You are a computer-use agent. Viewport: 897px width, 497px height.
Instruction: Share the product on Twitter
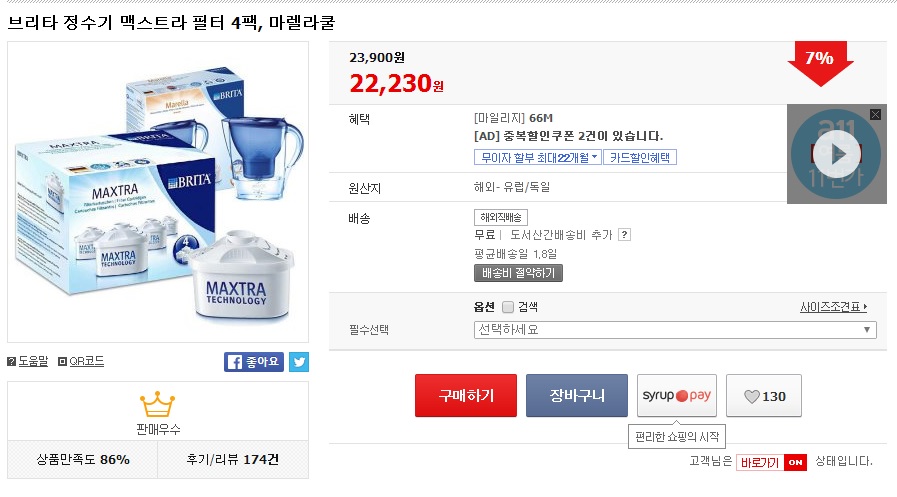coord(299,362)
